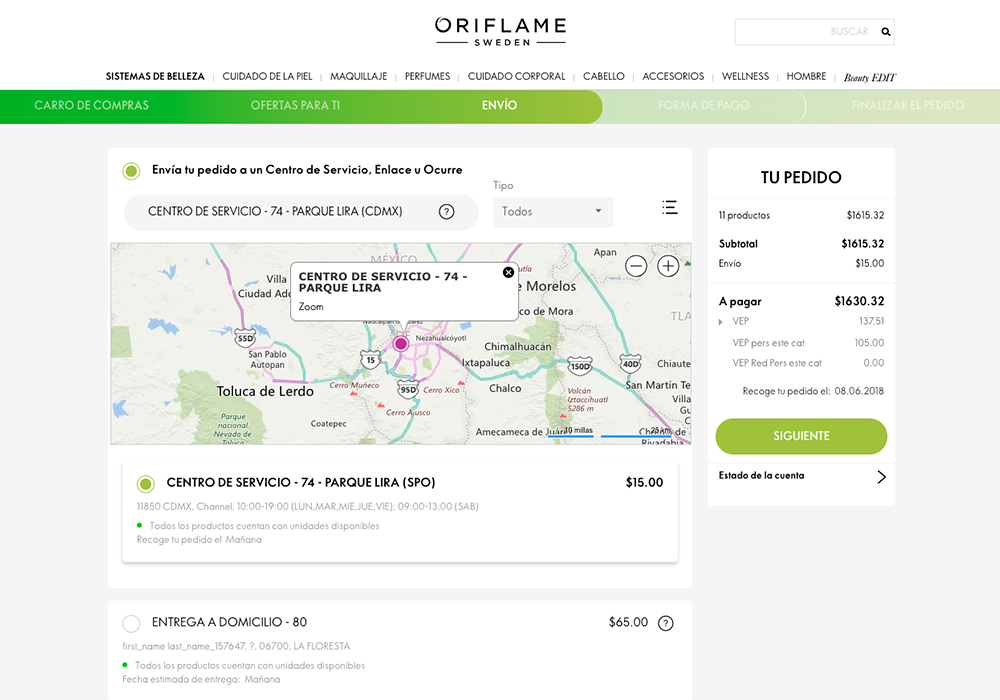Click the search magnifier icon

click(885, 32)
